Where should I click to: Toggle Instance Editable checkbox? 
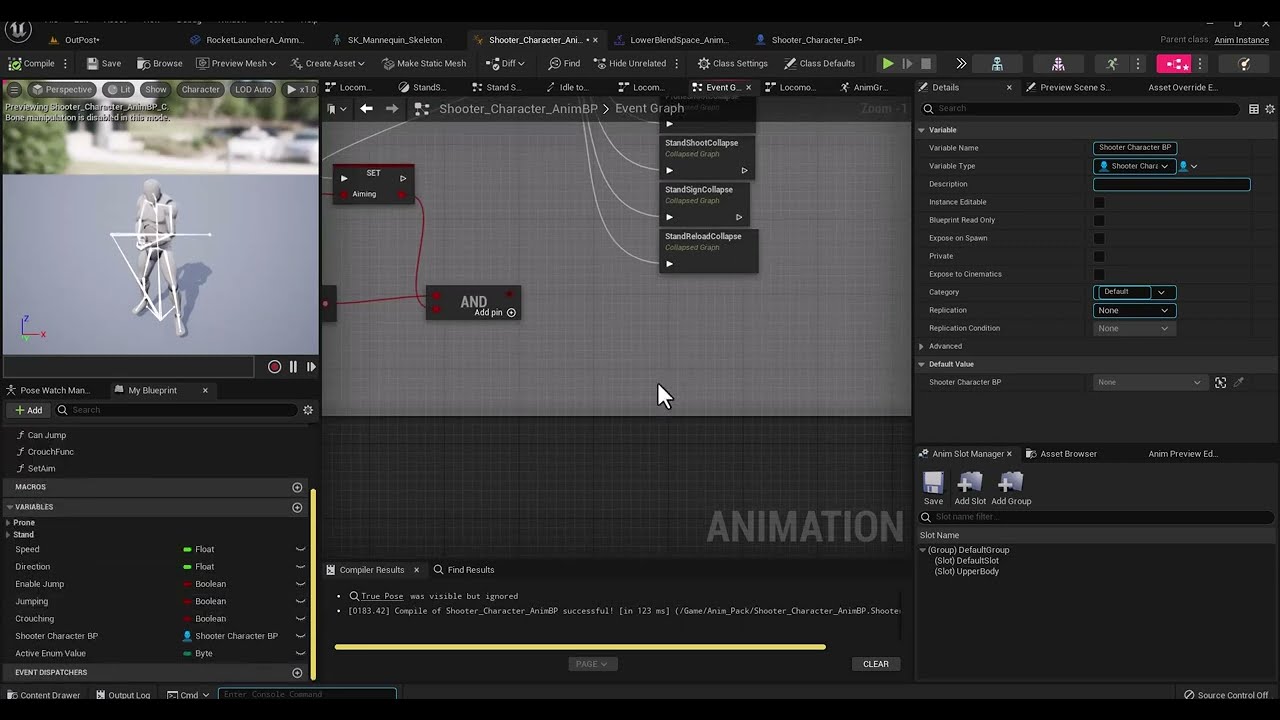pyautogui.click(x=1099, y=202)
